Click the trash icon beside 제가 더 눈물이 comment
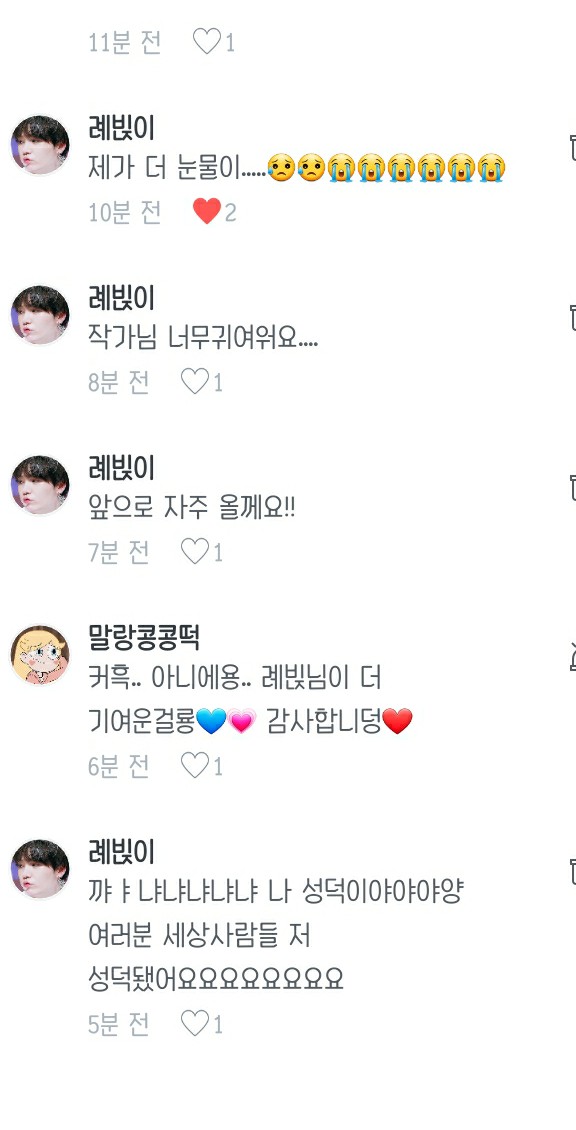Viewport: 576px width, 1130px height. [572, 146]
